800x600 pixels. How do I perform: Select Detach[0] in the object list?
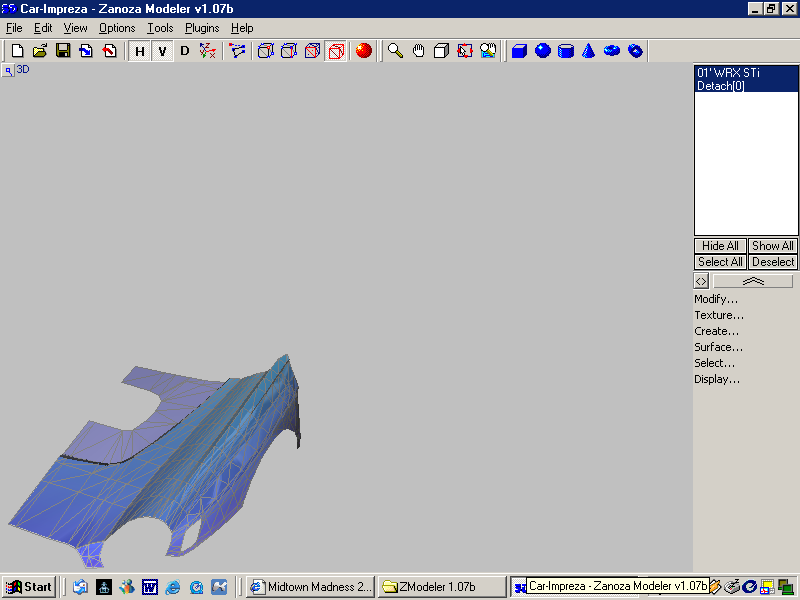tap(720, 86)
